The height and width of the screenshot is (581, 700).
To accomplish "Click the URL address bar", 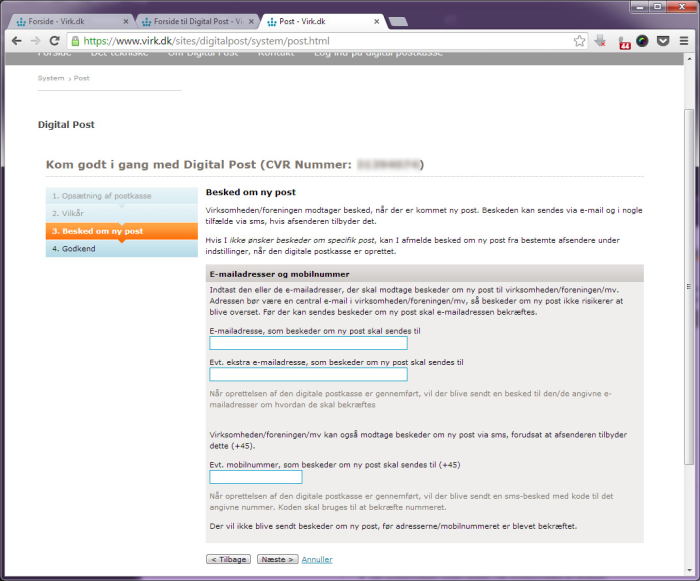I will (326, 41).
